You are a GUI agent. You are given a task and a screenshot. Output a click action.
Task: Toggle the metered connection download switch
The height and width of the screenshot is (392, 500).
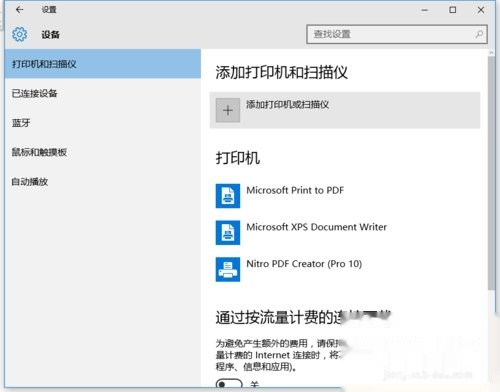pos(229,385)
